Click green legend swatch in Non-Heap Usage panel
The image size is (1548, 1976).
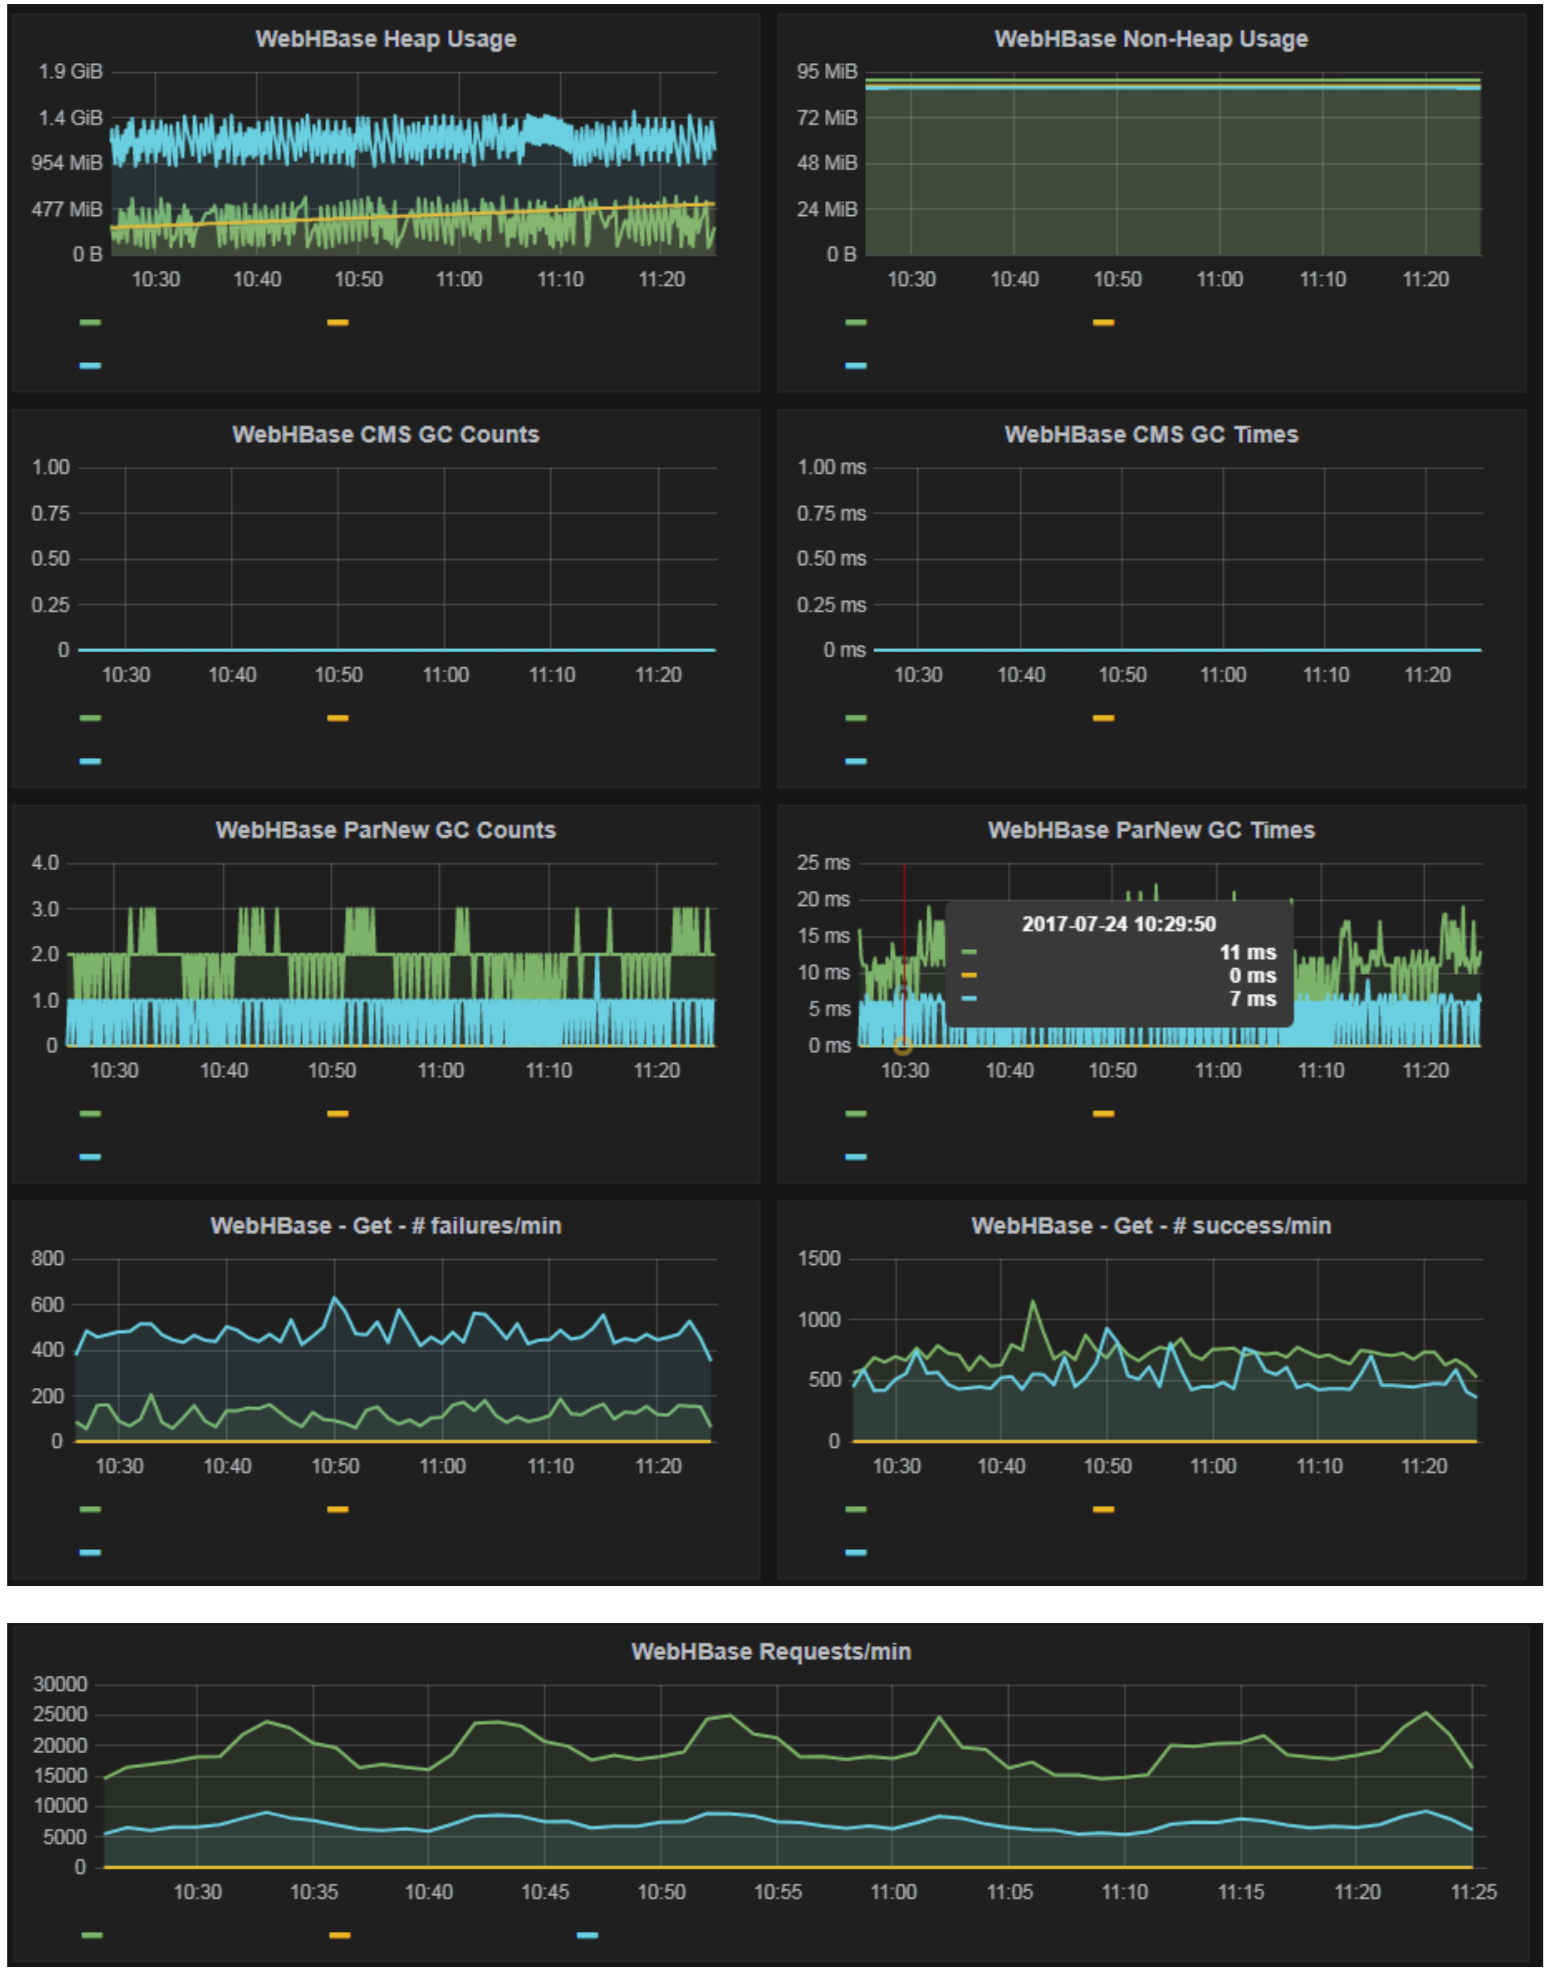click(x=856, y=322)
